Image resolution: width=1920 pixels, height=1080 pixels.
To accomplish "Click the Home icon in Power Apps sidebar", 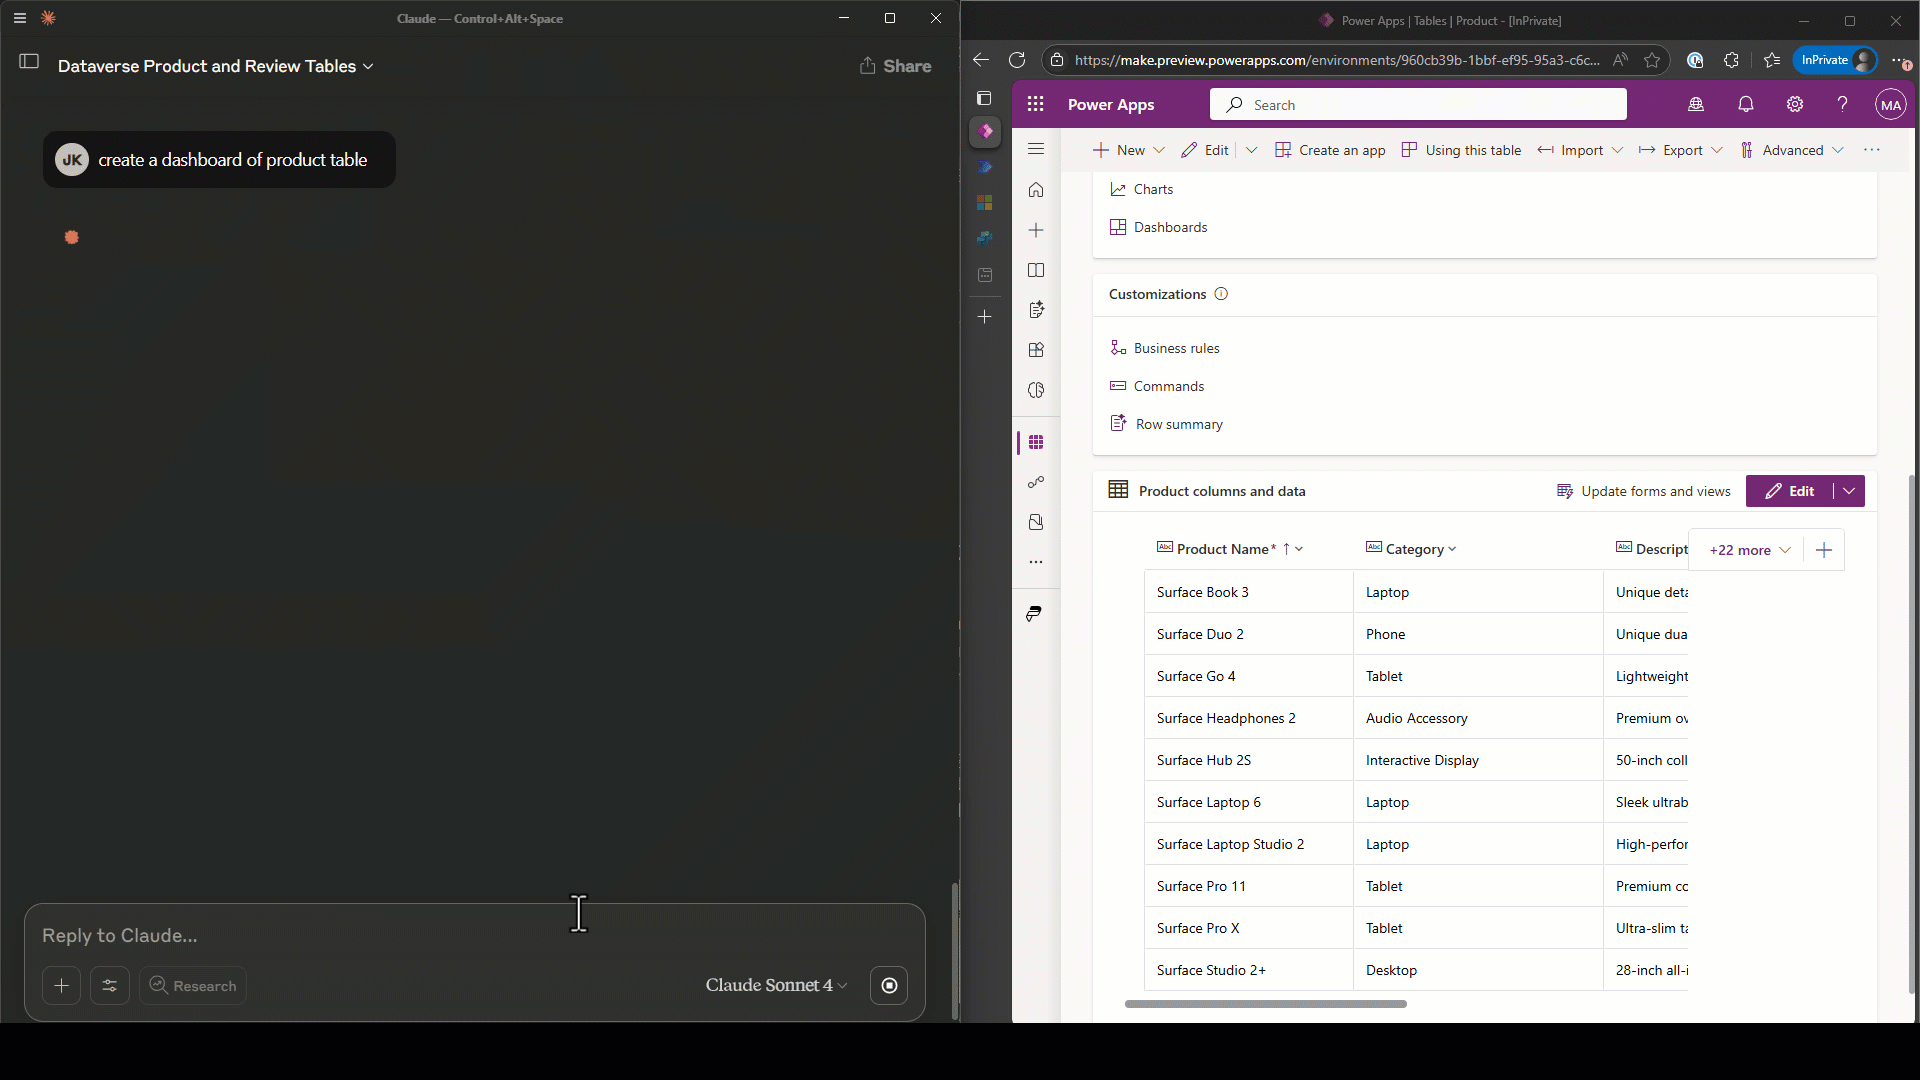I will click(1036, 190).
